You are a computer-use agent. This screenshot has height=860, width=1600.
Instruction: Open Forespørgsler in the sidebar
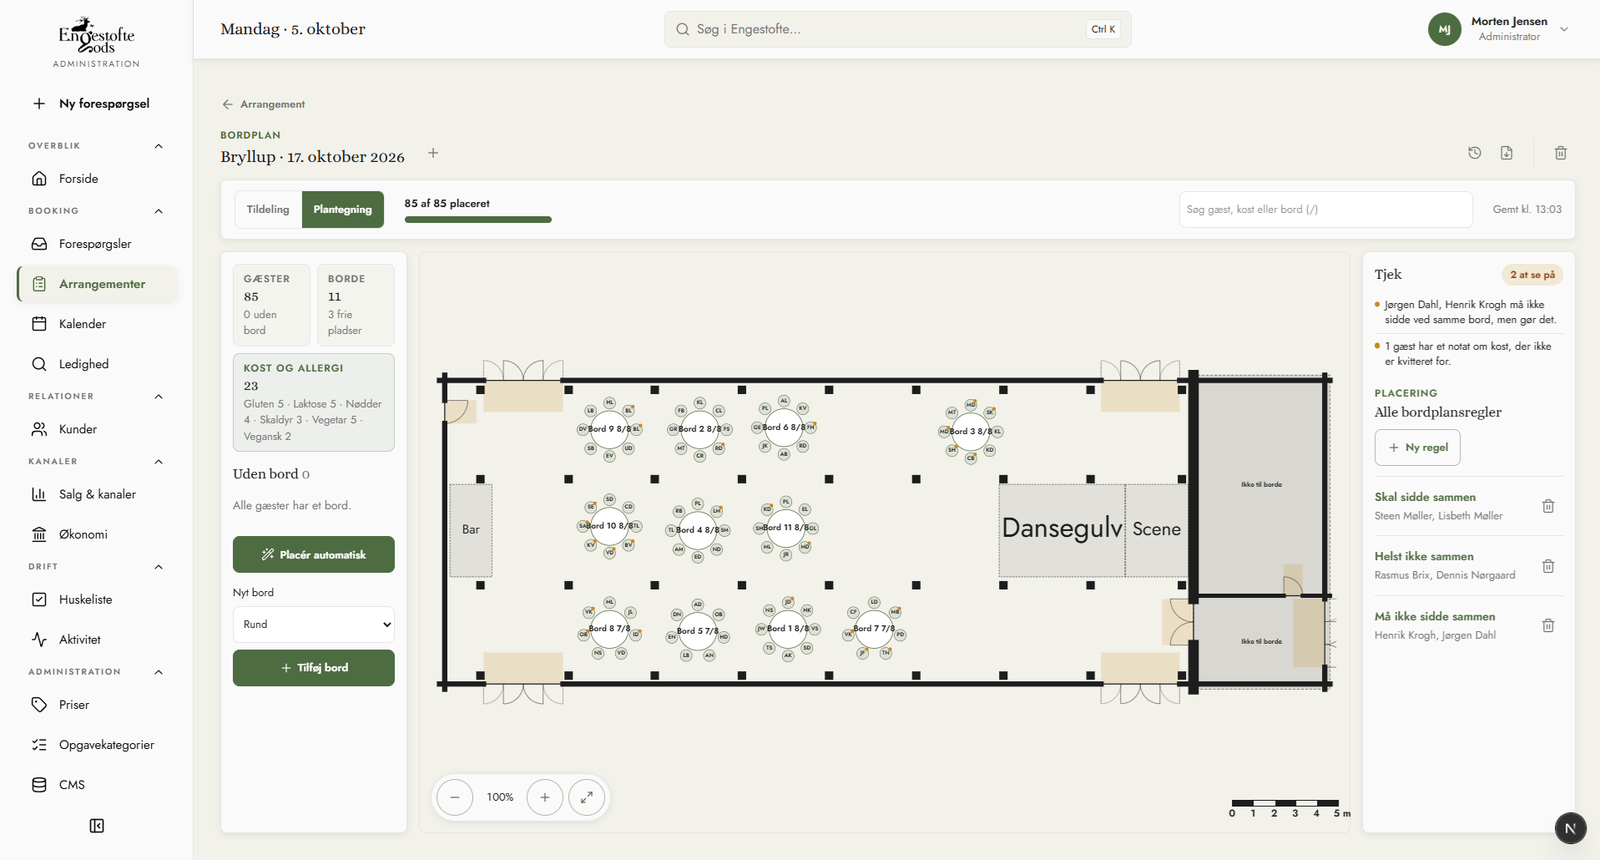click(97, 244)
